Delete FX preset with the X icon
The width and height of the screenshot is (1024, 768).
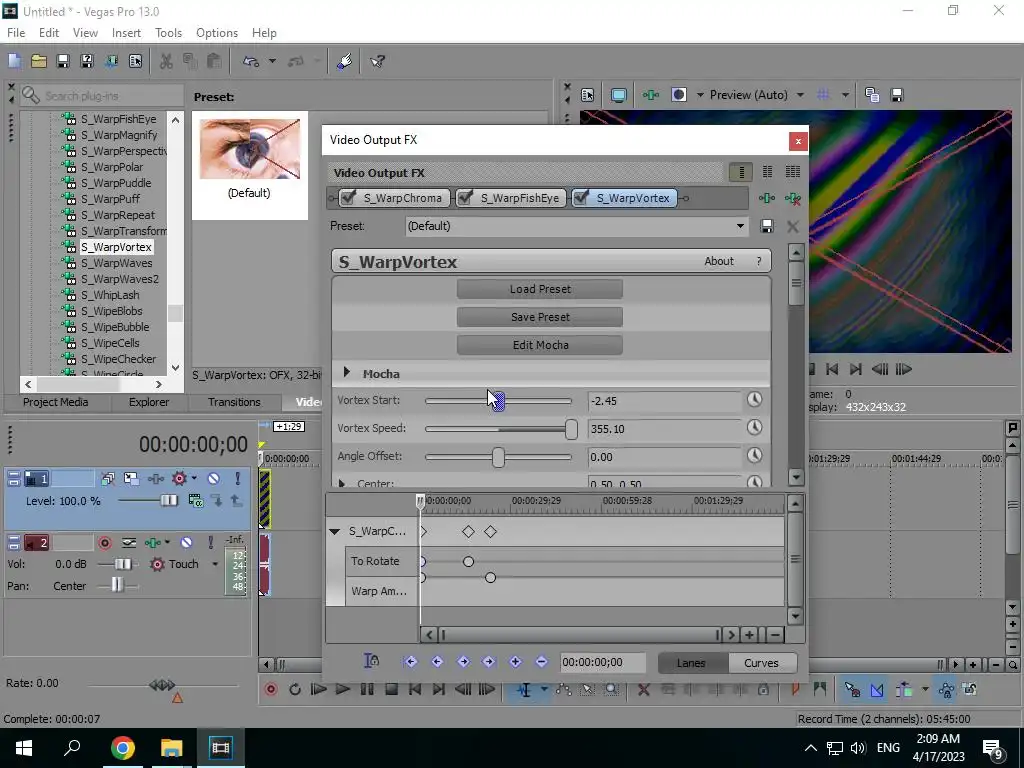793,226
